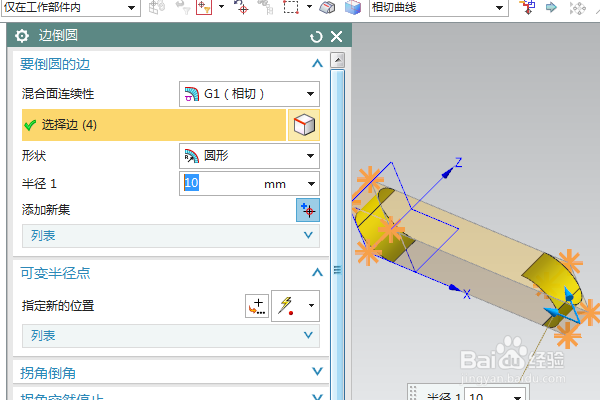
Task: Expand the 拐角倒角 section
Action: click(x=317, y=372)
